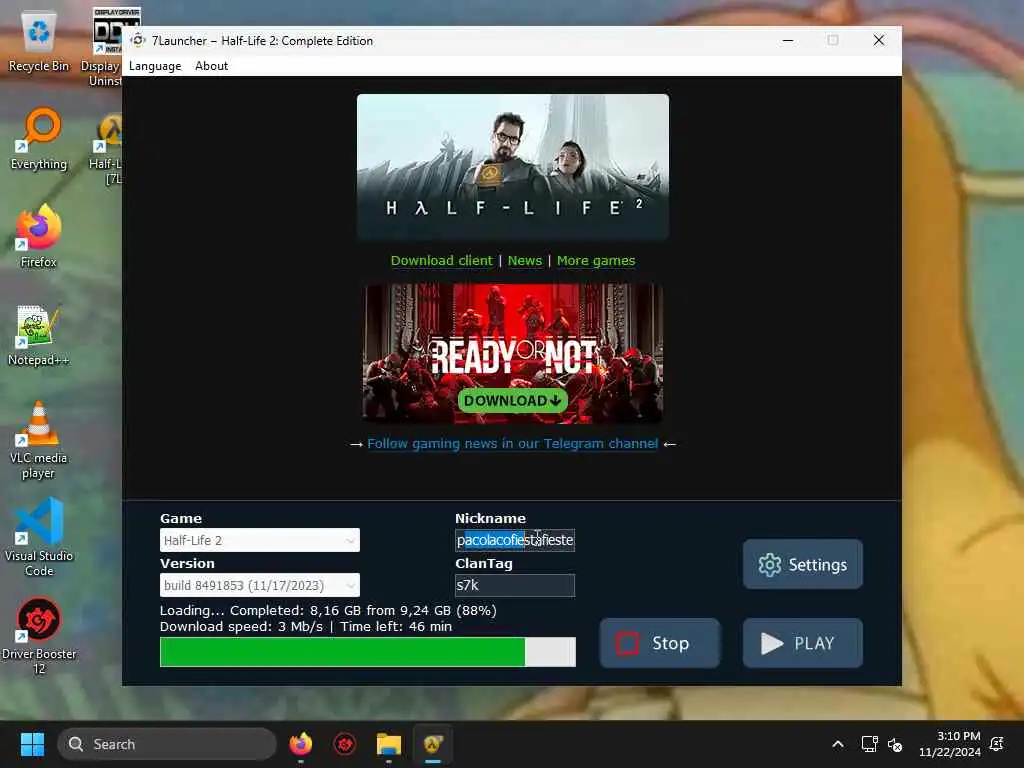Select the Recycle Bin desktop icon
Image resolution: width=1024 pixels, height=768 pixels.
[x=39, y=41]
